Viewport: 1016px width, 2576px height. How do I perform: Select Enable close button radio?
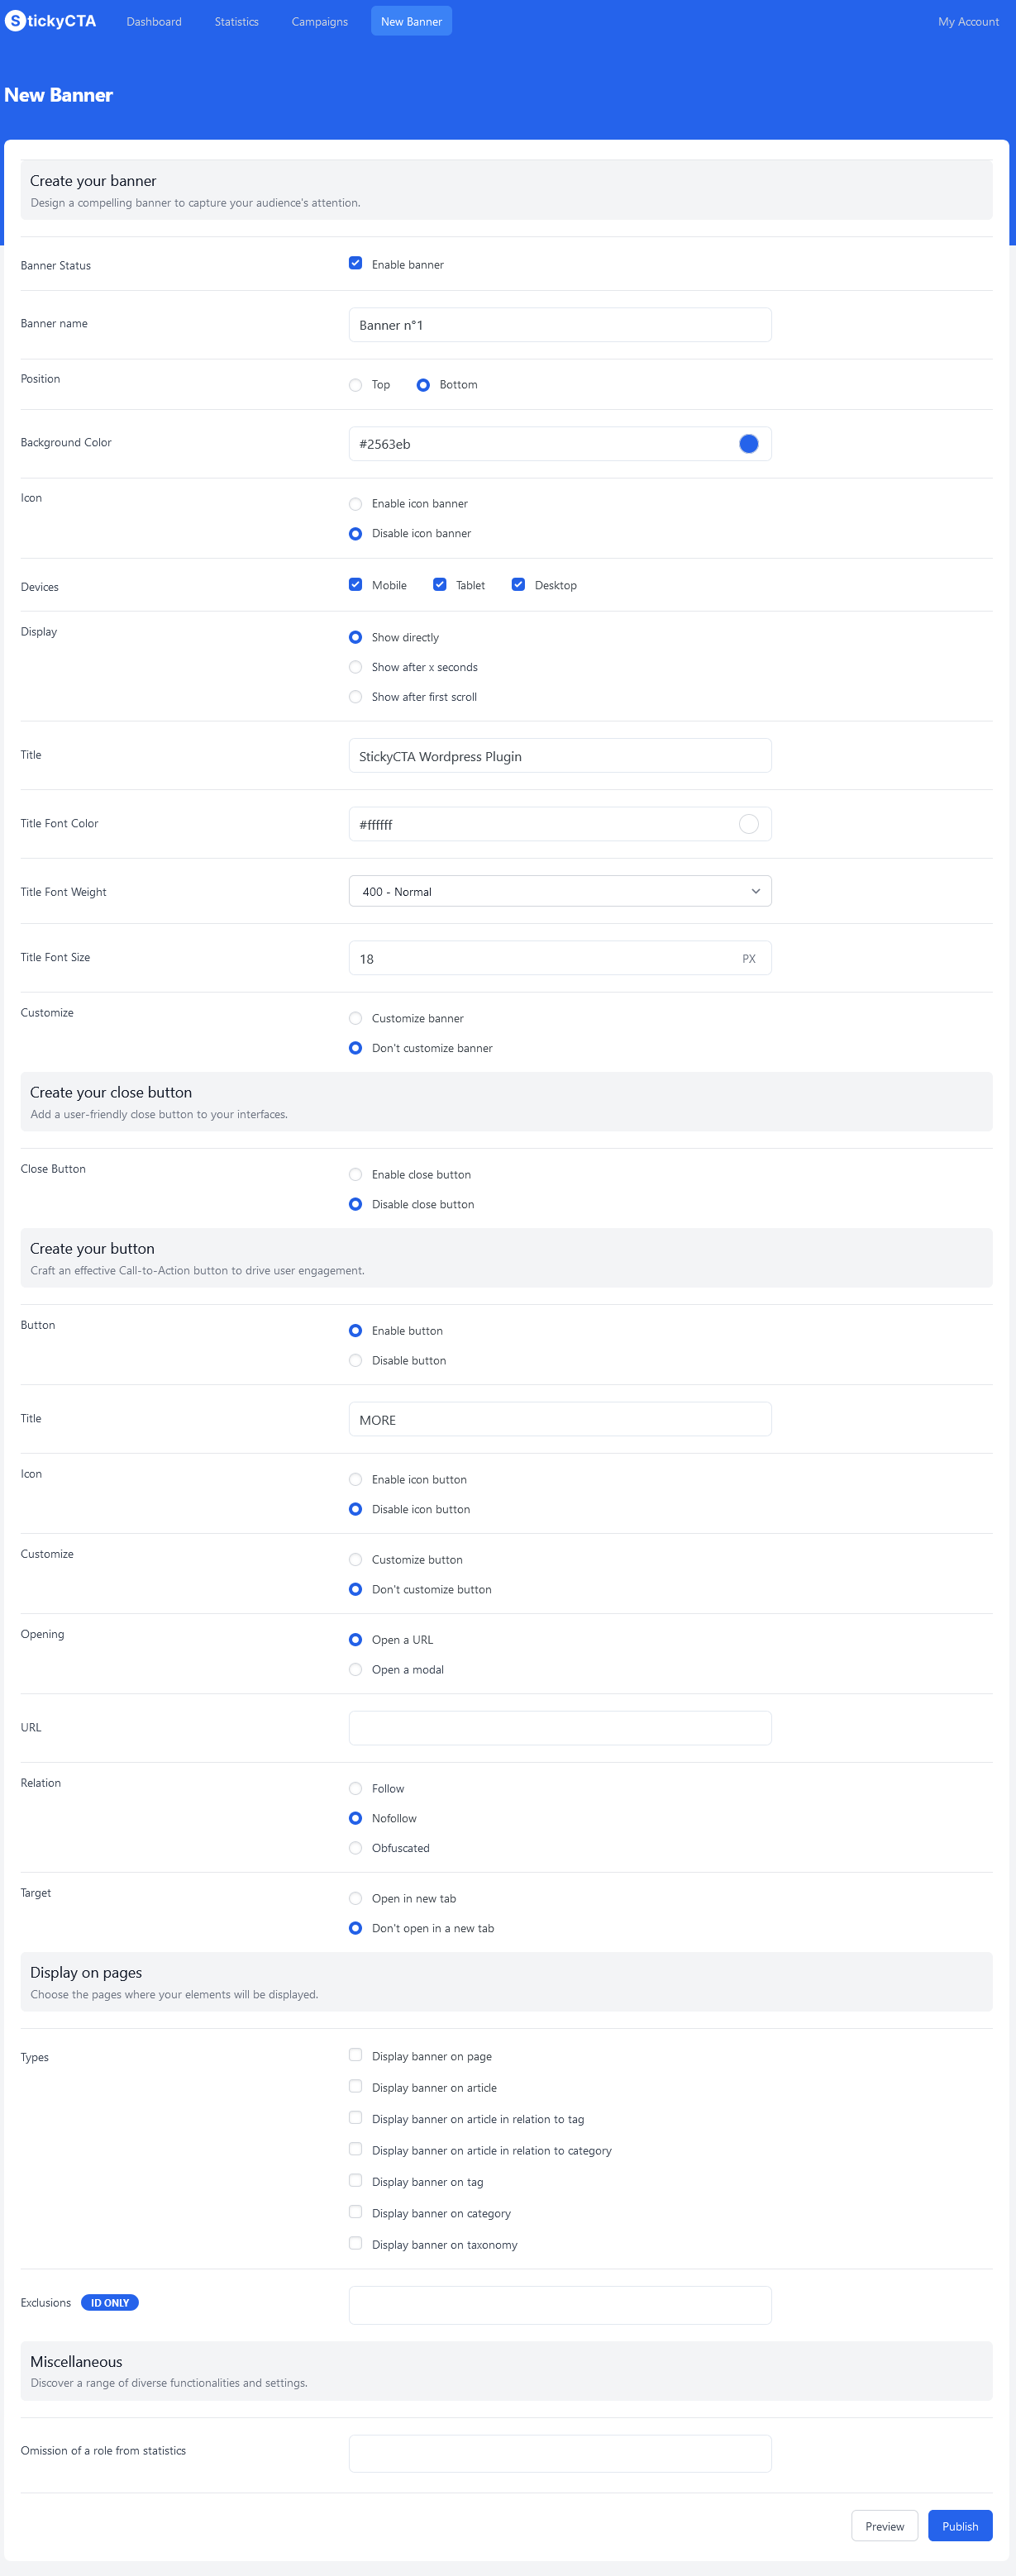point(355,1175)
